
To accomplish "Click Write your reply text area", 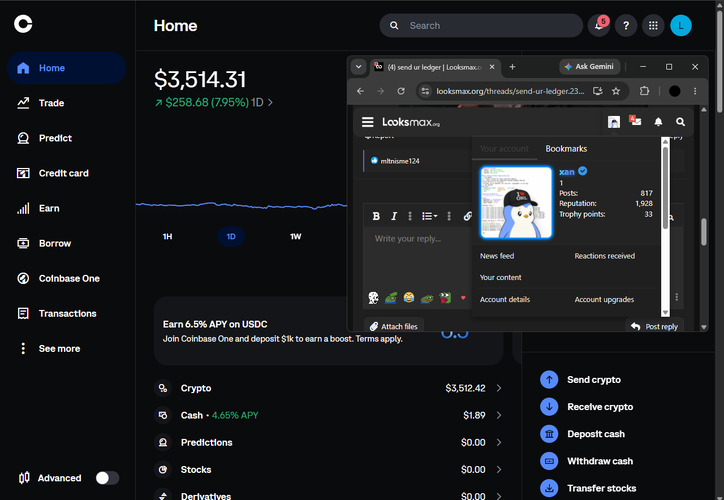I will point(418,259).
